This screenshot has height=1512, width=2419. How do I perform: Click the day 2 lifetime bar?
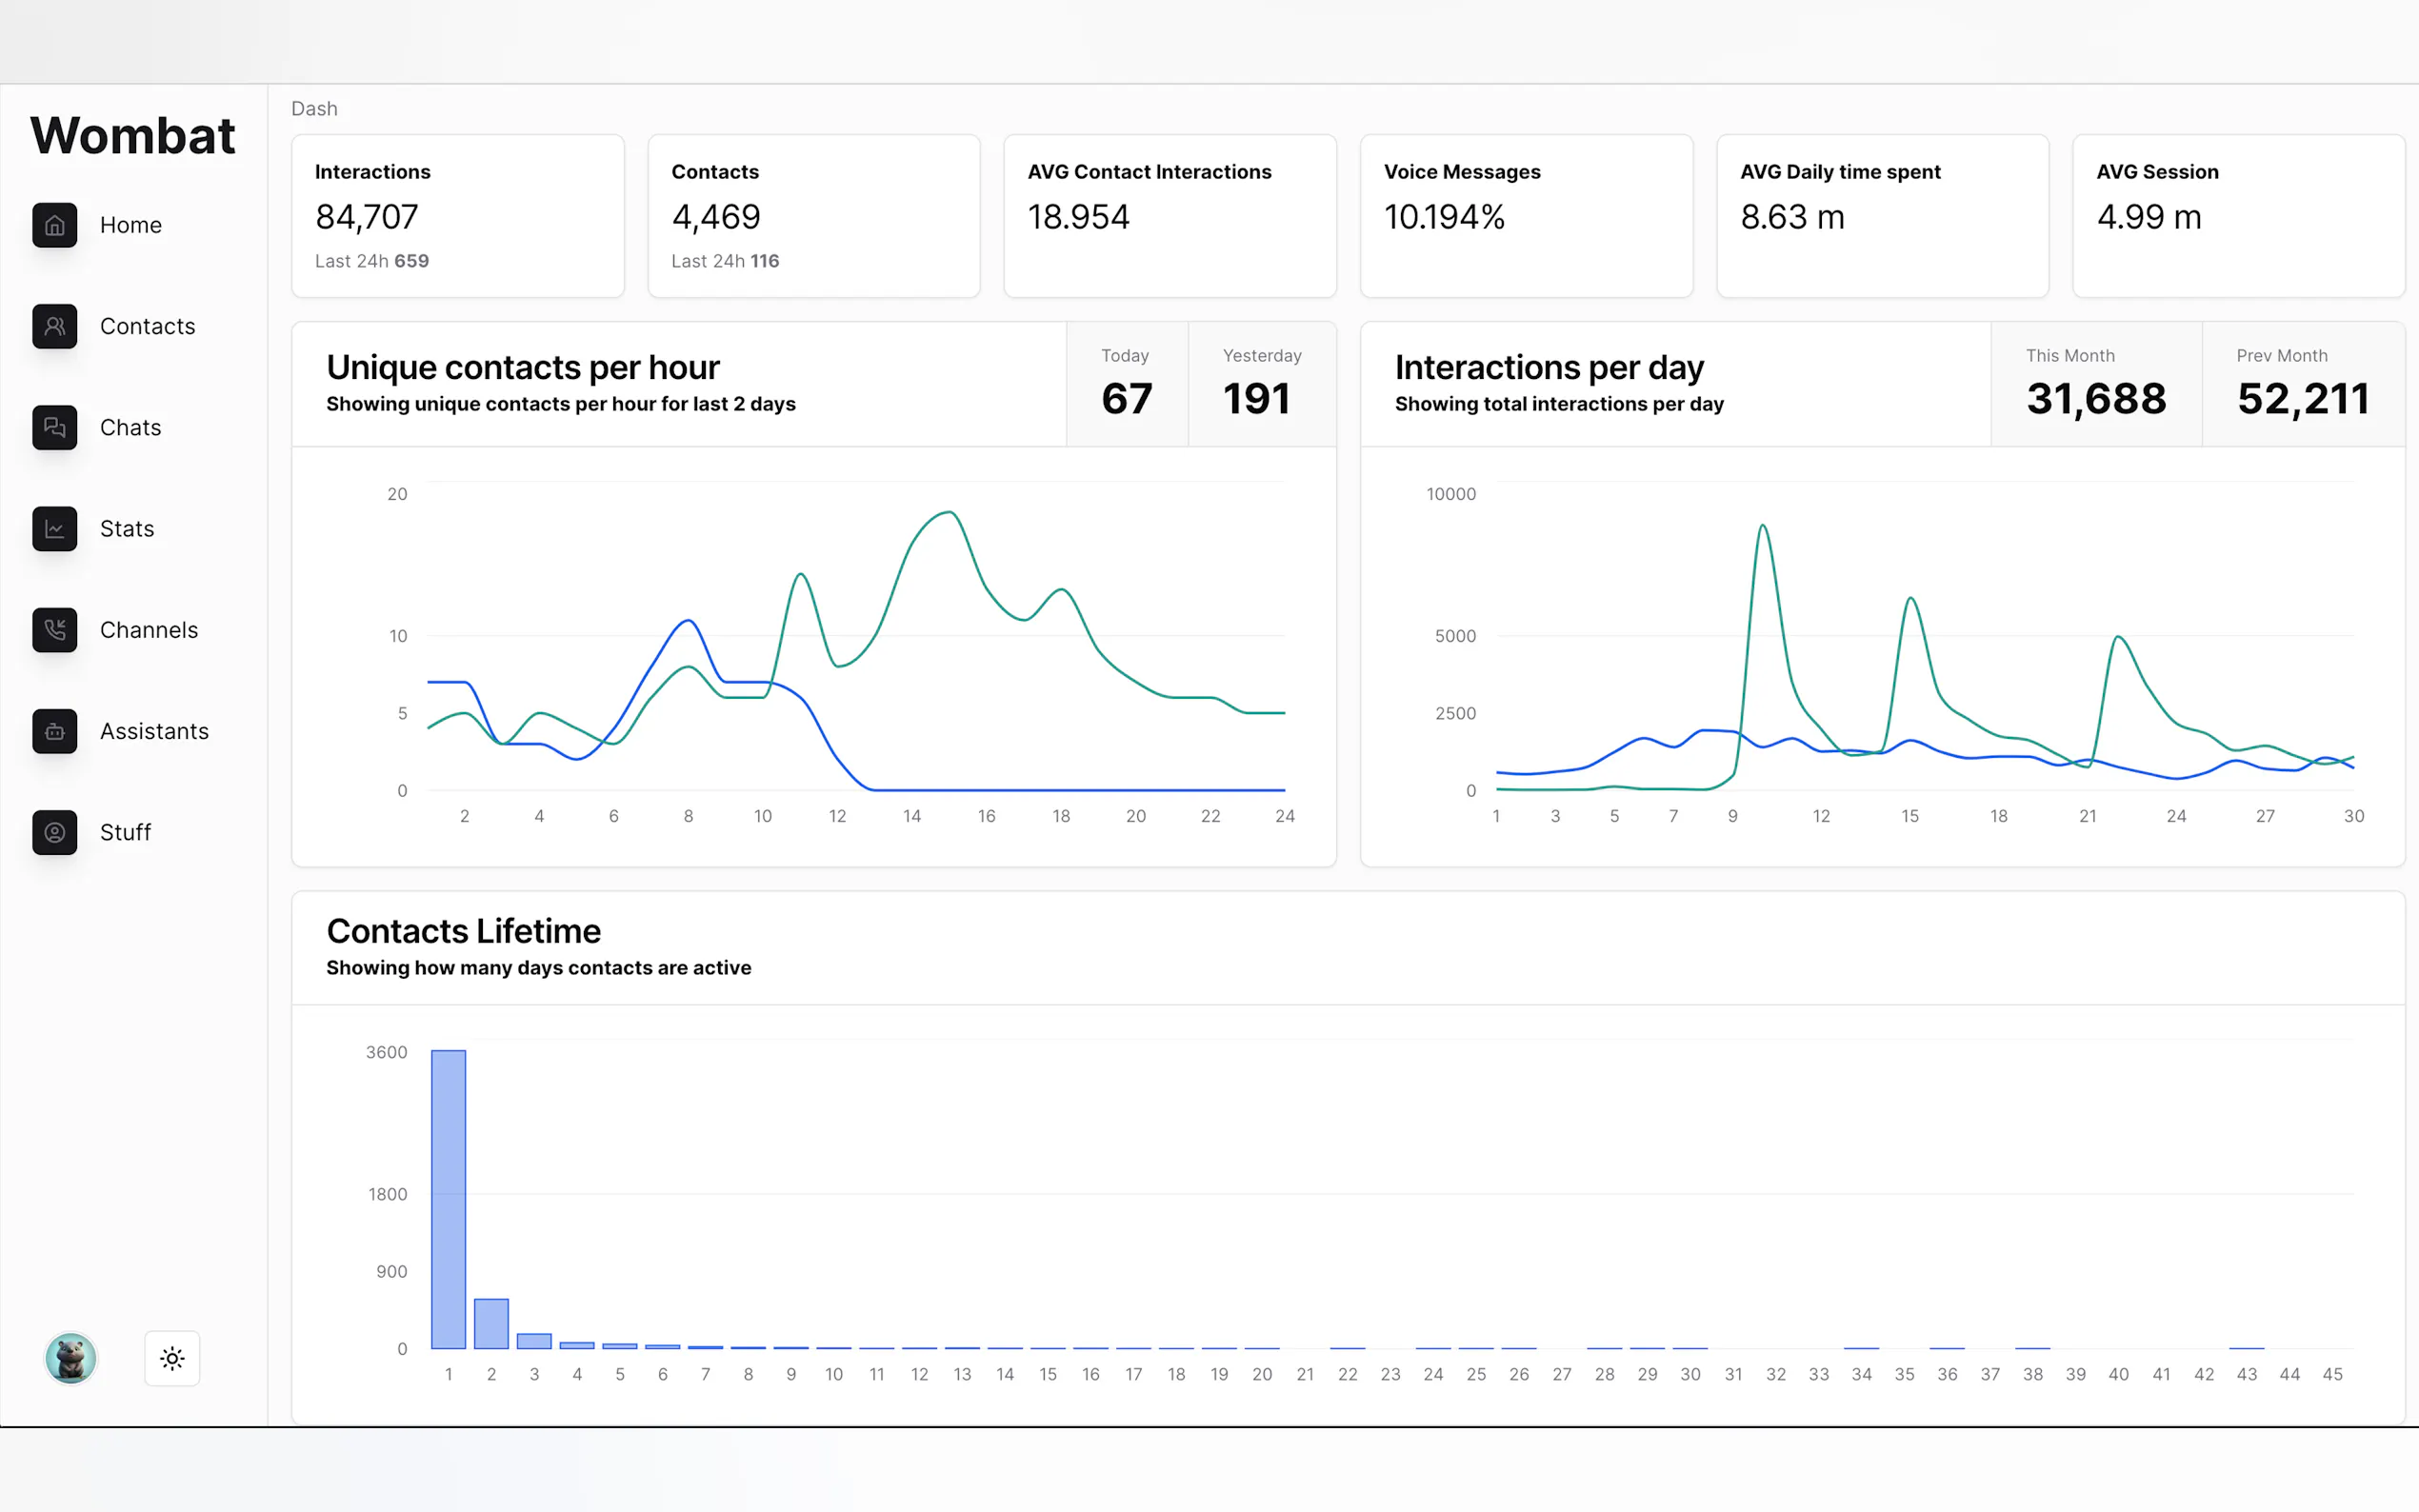491,1323
